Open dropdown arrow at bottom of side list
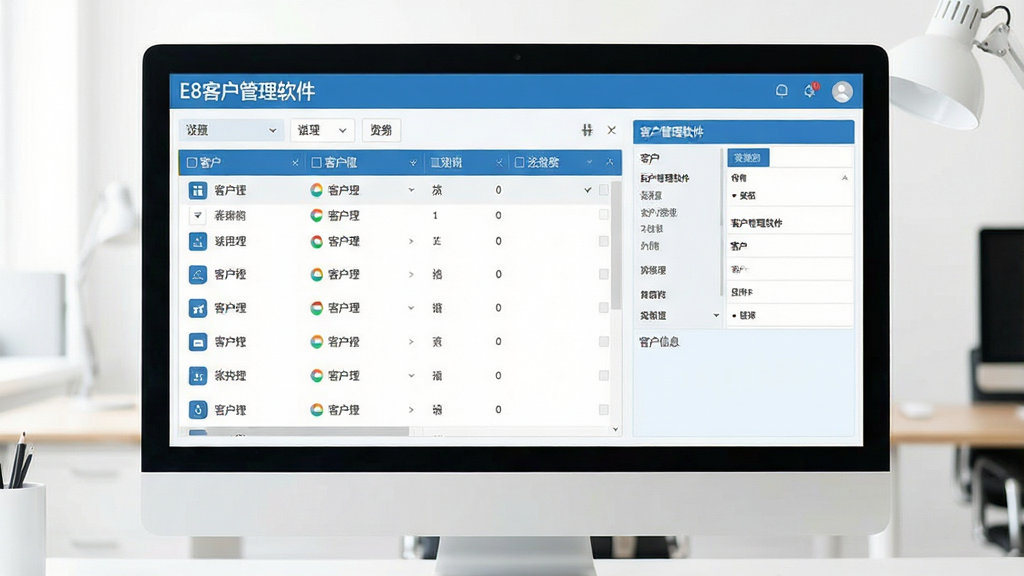This screenshot has height=576, width=1024. coord(716,315)
